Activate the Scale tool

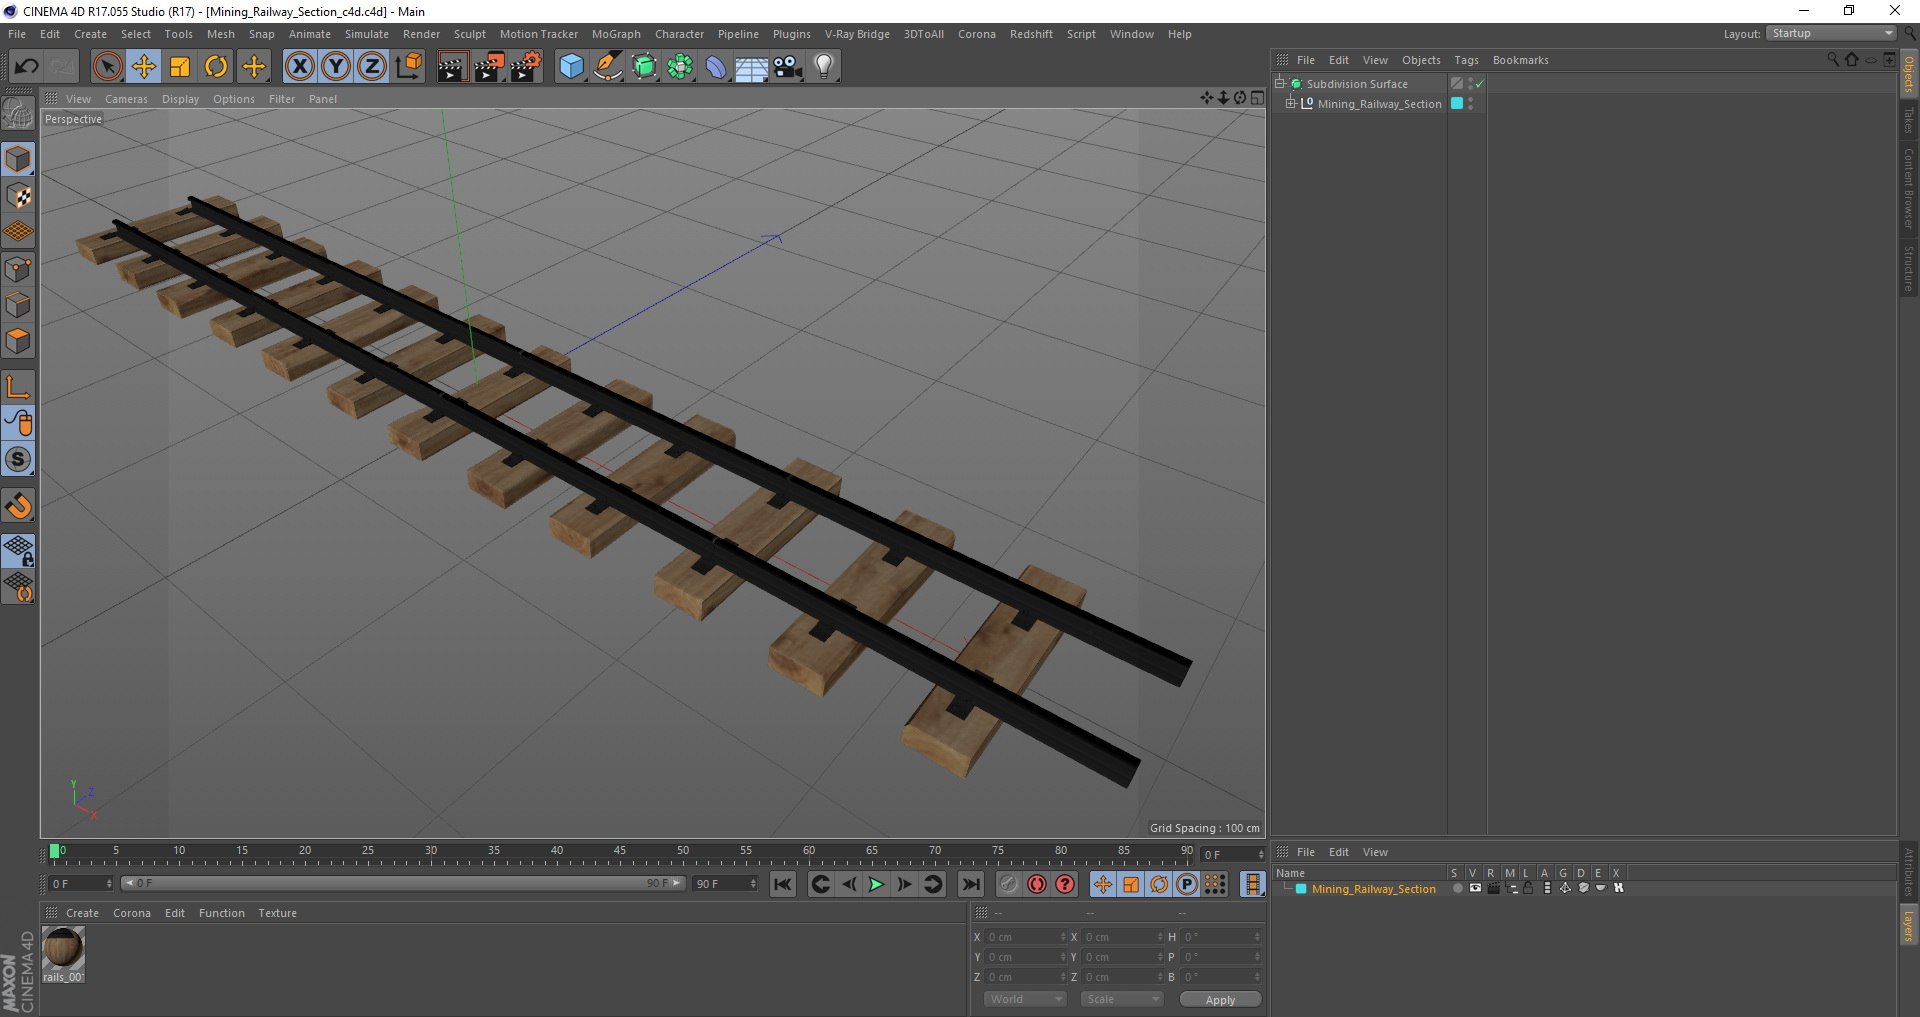click(180, 67)
